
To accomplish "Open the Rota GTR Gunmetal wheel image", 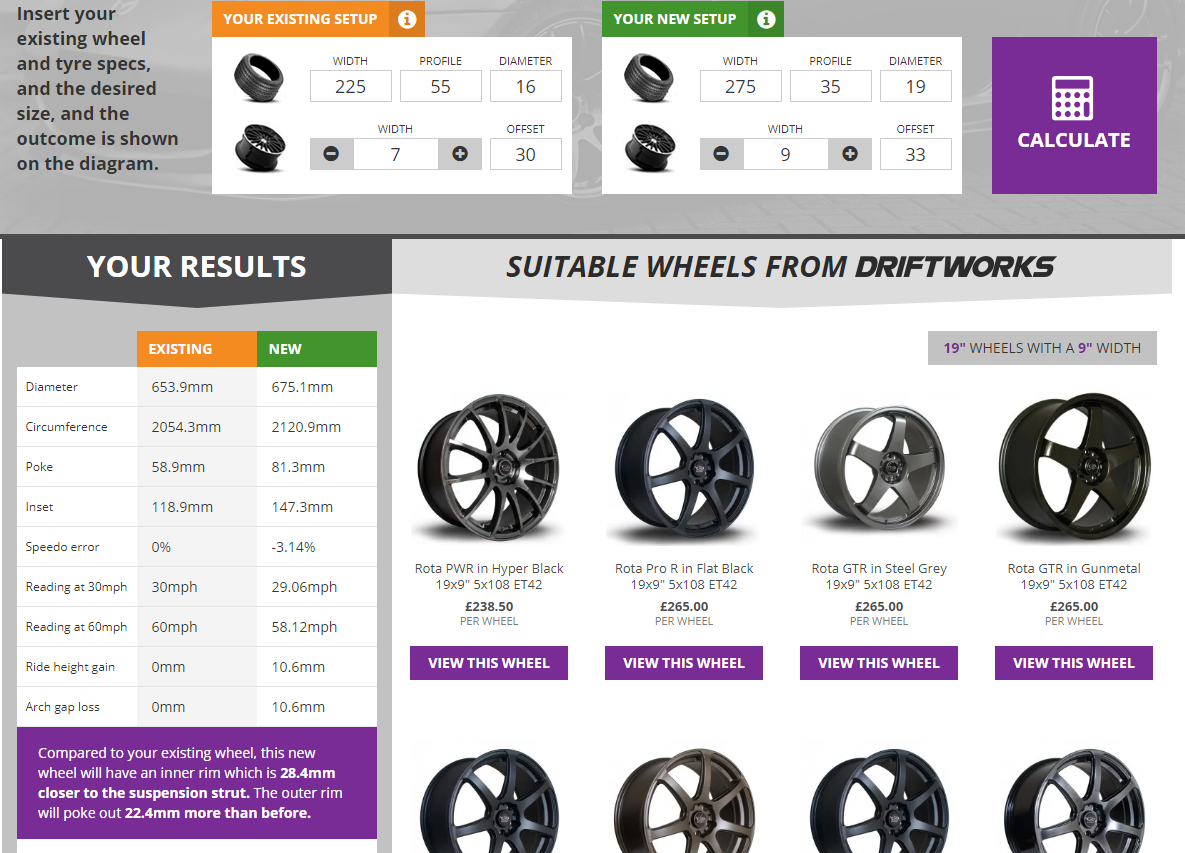I will pyautogui.click(x=1074, y=467).
